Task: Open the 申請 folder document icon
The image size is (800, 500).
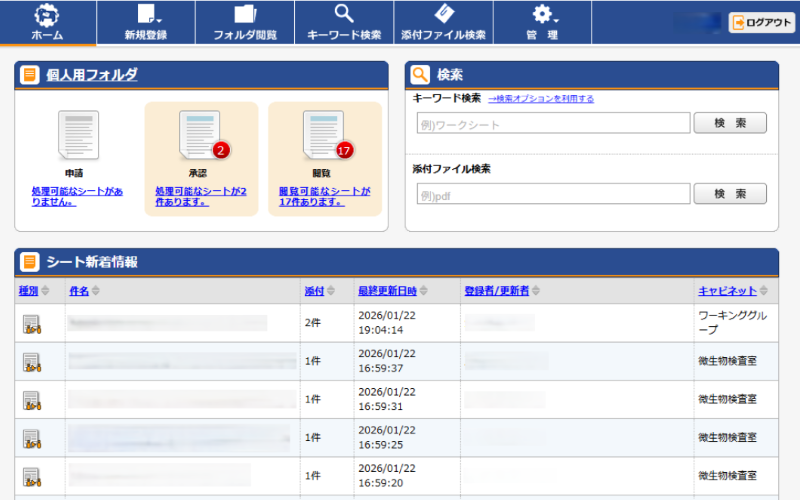Action: click(x=79, y=136)
